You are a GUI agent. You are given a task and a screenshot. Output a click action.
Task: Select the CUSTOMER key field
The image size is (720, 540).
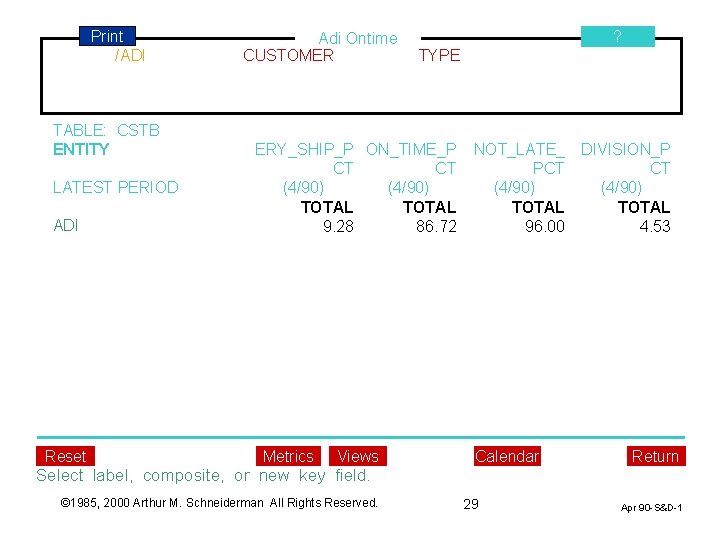[288, 56]
